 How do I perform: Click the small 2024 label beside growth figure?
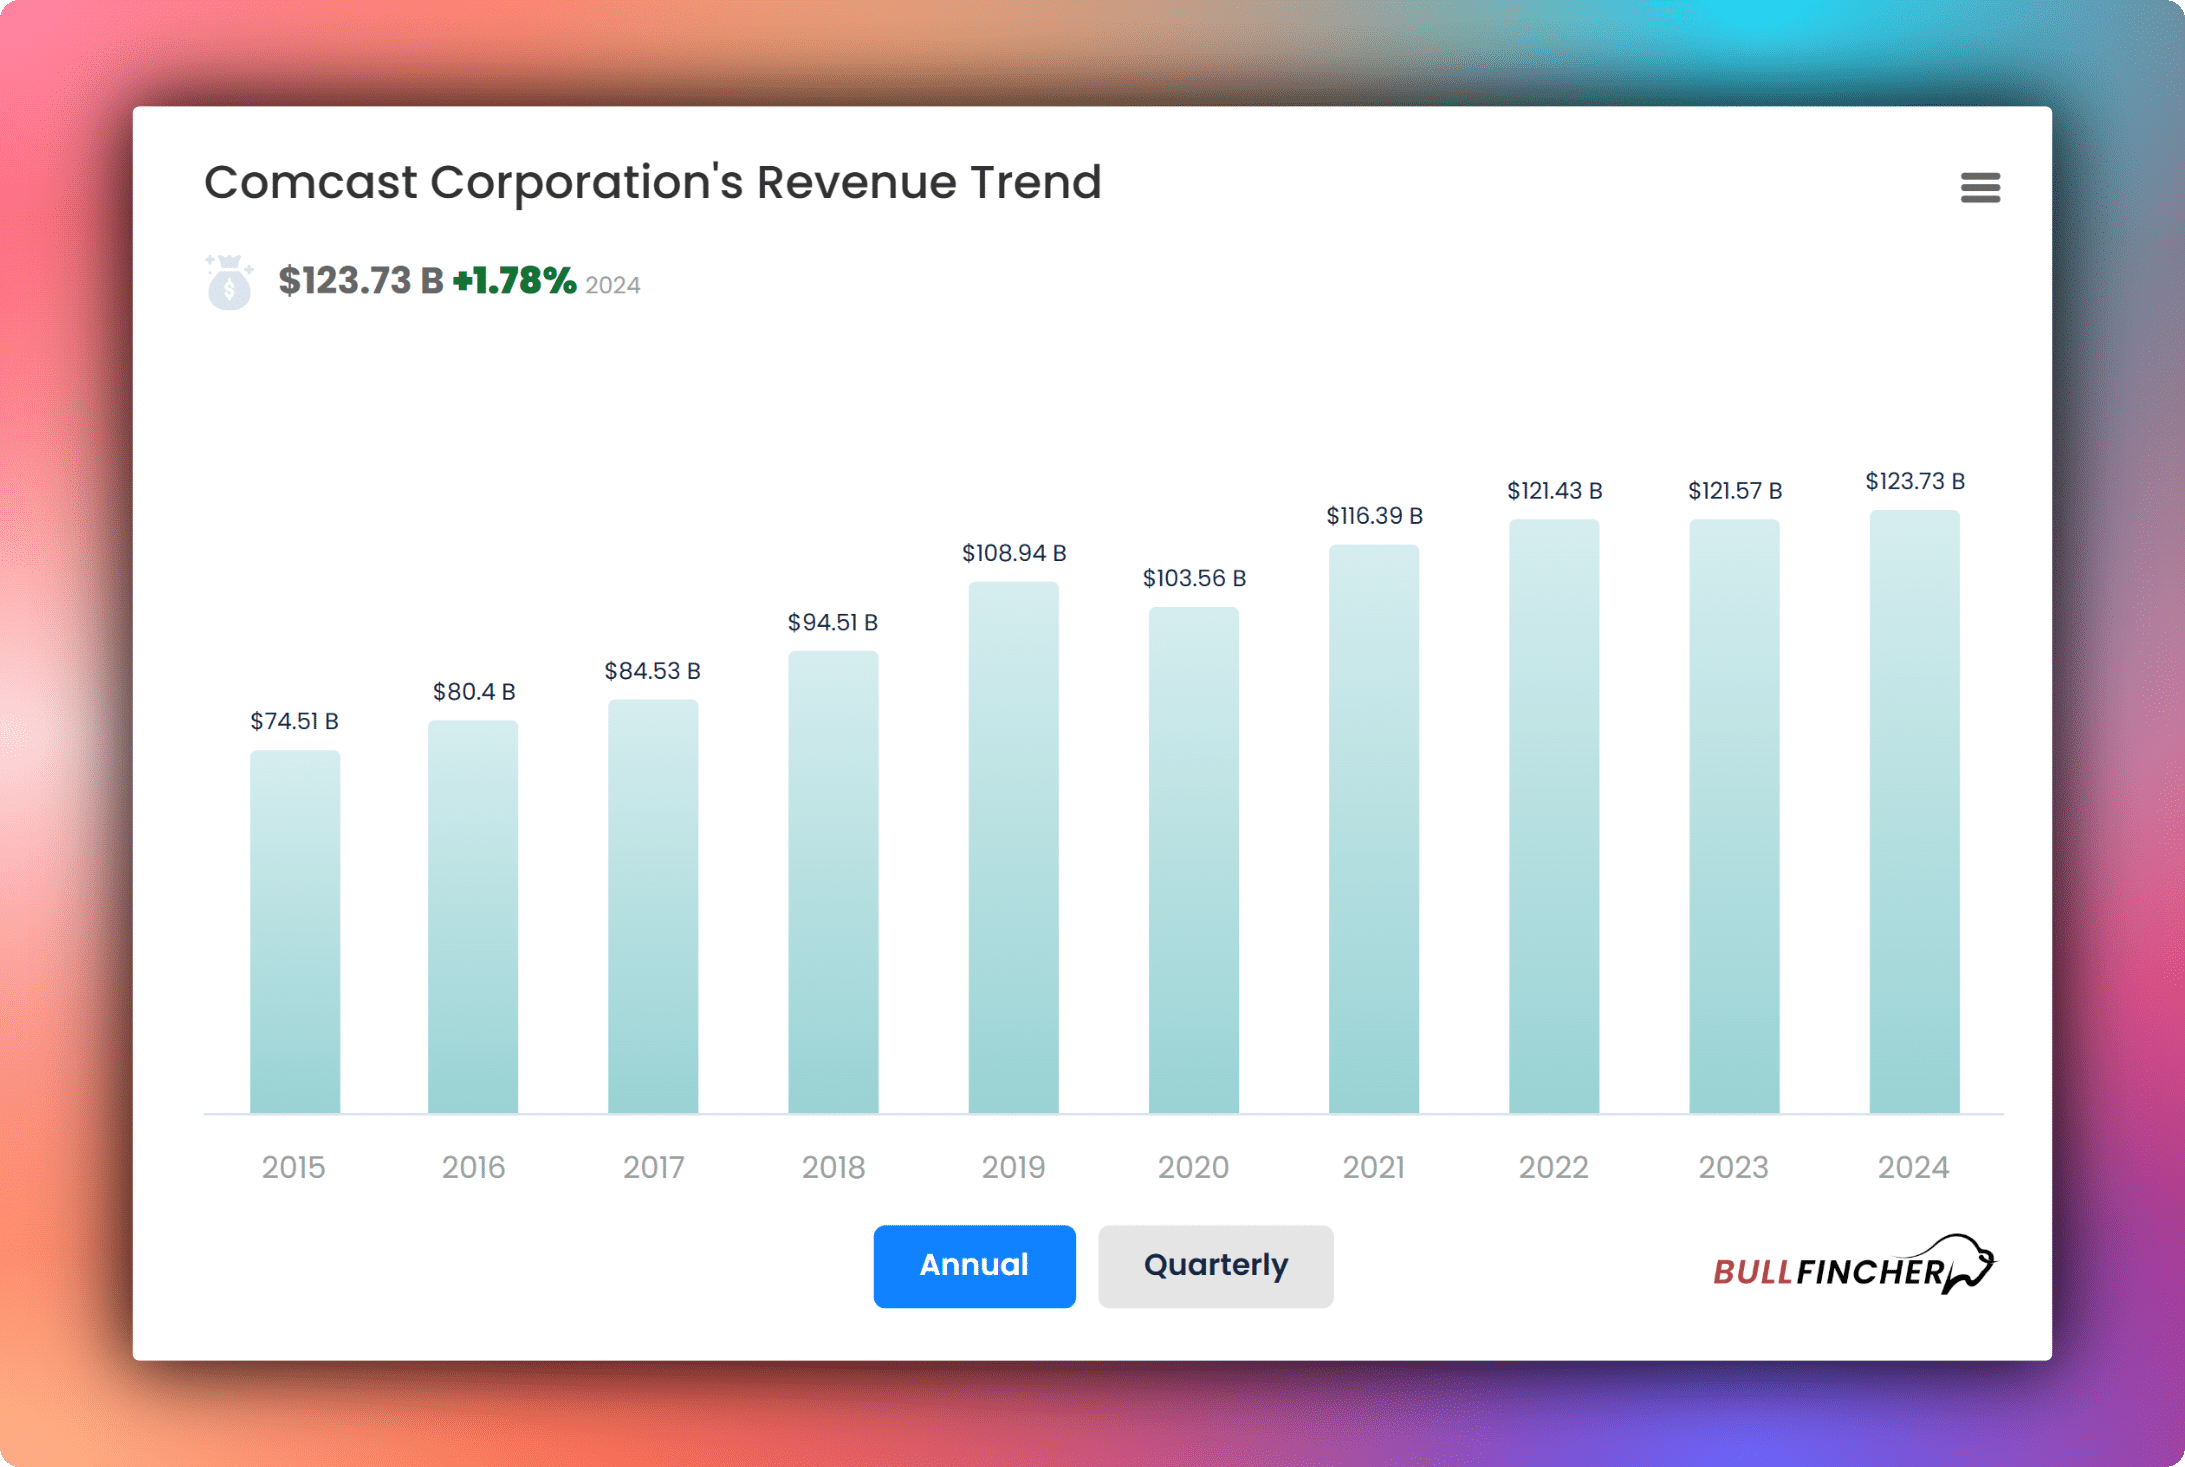pos(613,285)
